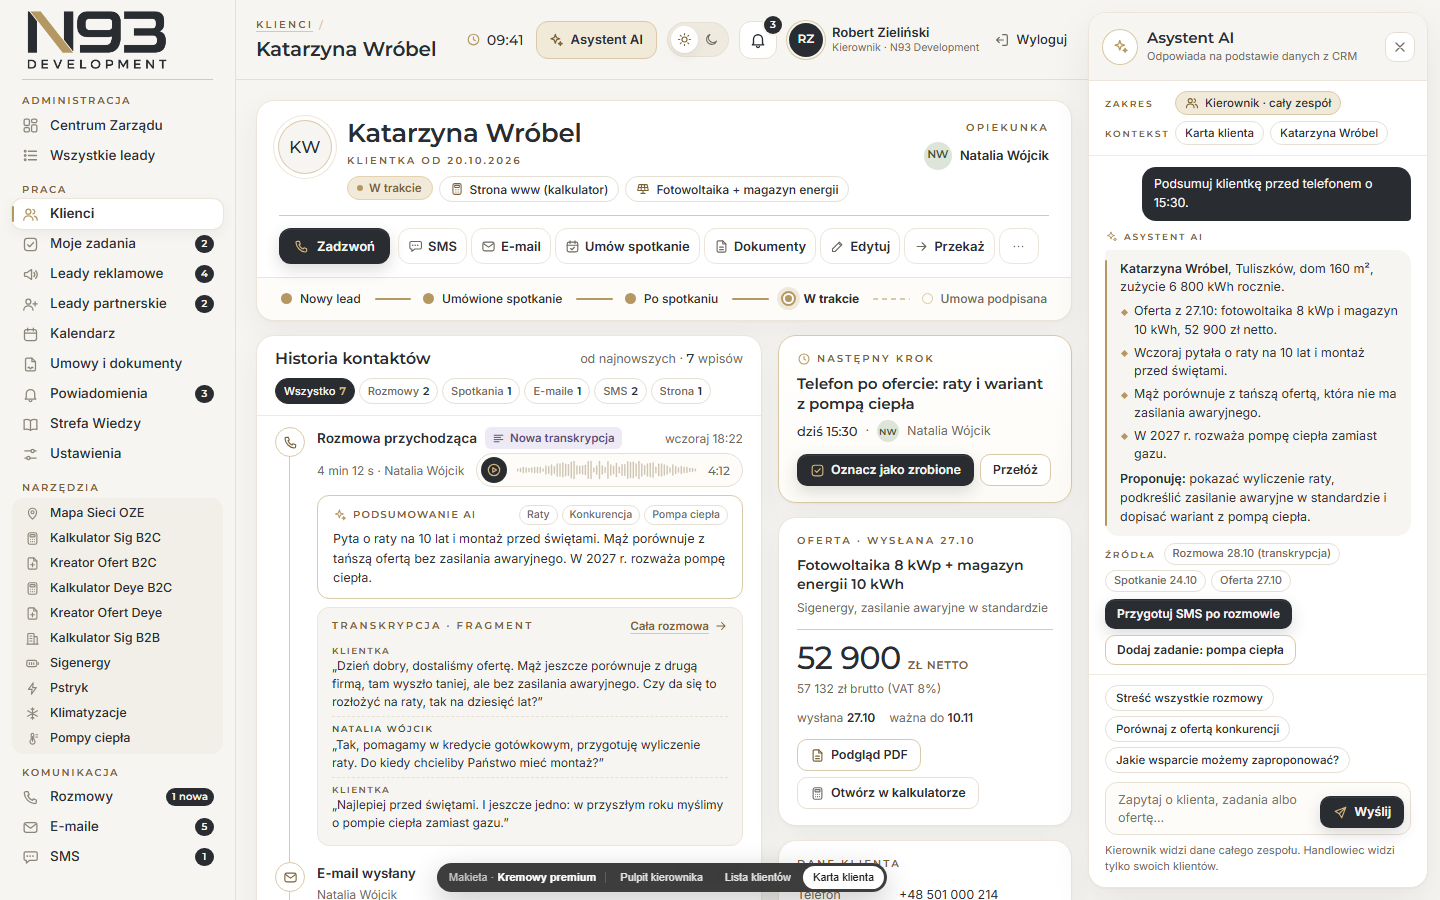Select suggestion Porównaj z ofertą konkurencji
1440x900 pixels.
coord(1197,729)
